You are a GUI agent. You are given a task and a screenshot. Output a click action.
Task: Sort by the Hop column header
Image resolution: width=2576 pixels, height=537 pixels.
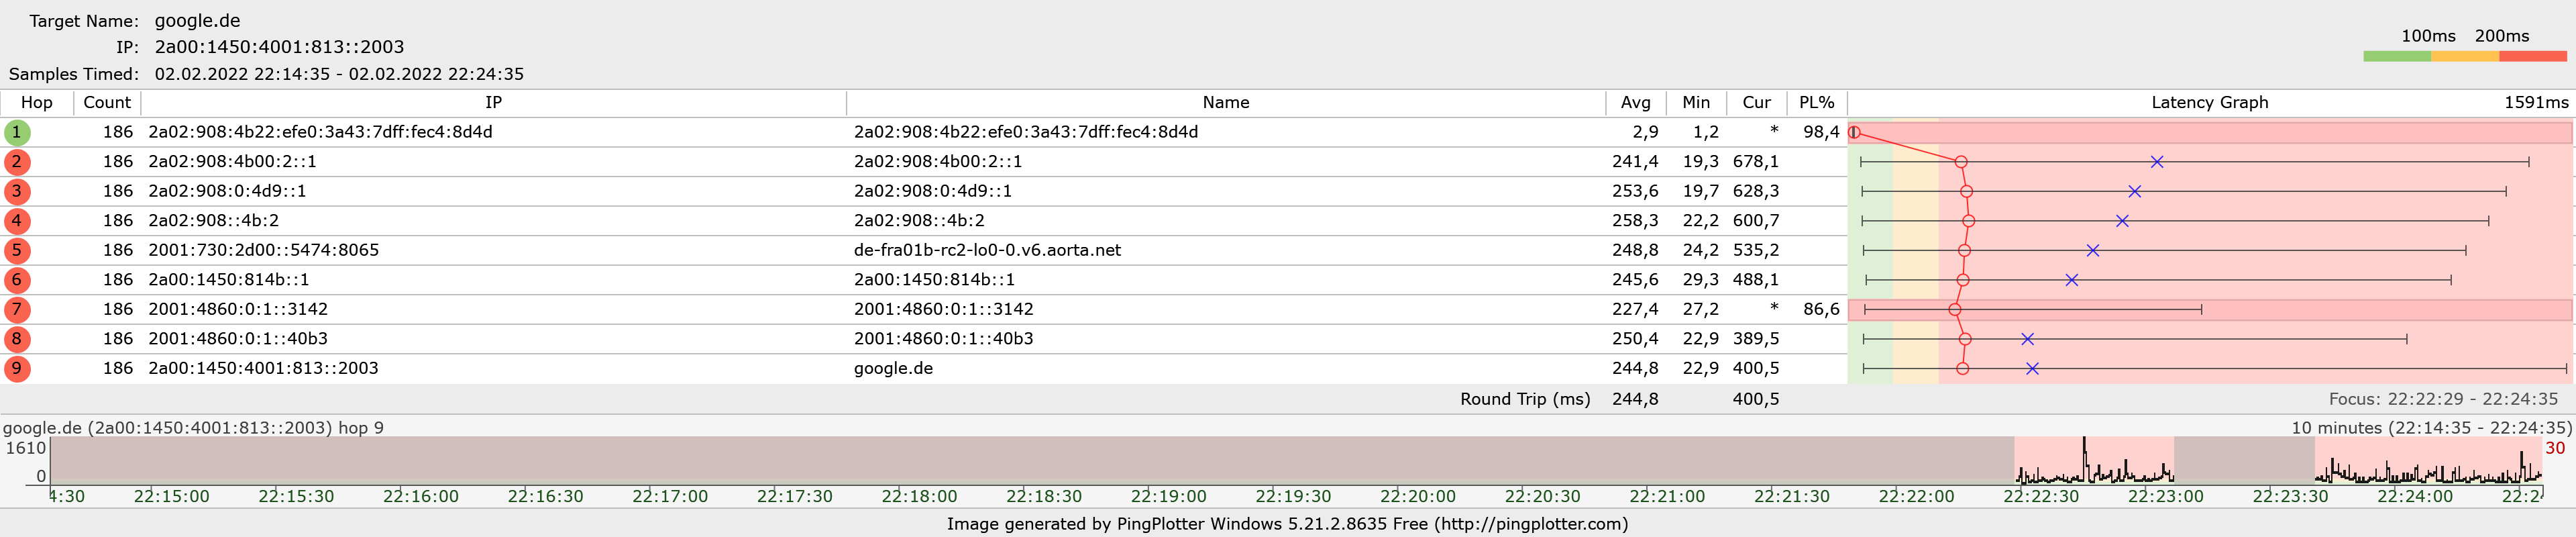coord(37,103)
